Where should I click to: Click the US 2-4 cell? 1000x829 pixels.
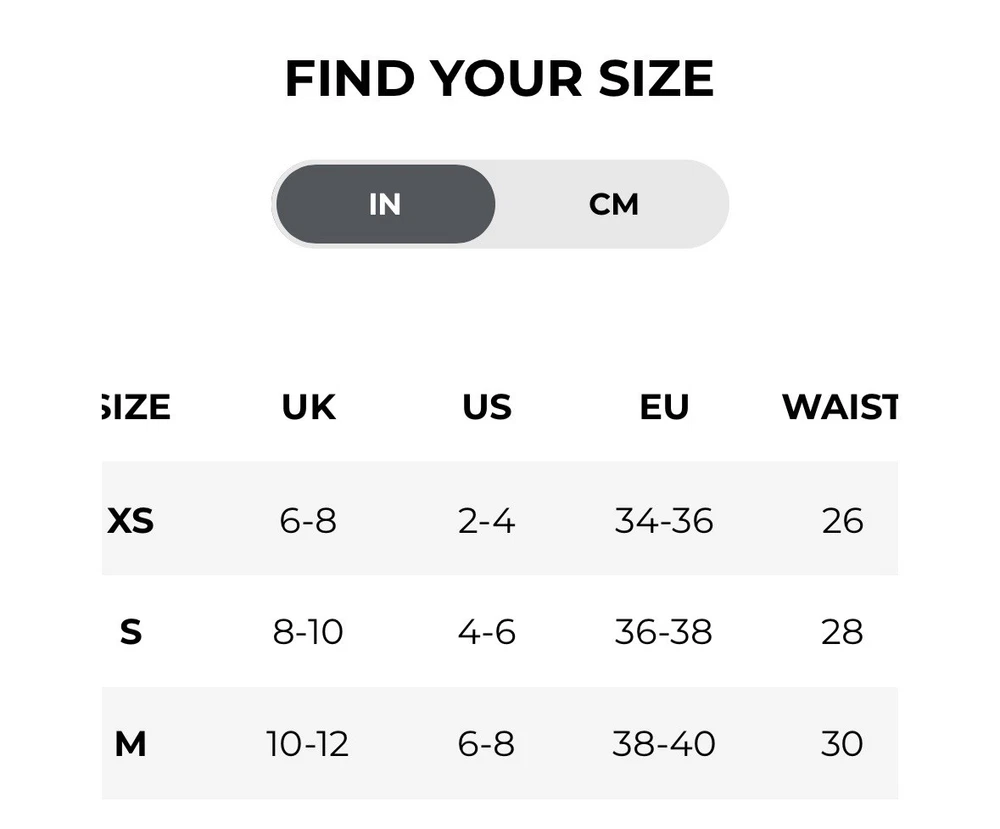(486, 520)
